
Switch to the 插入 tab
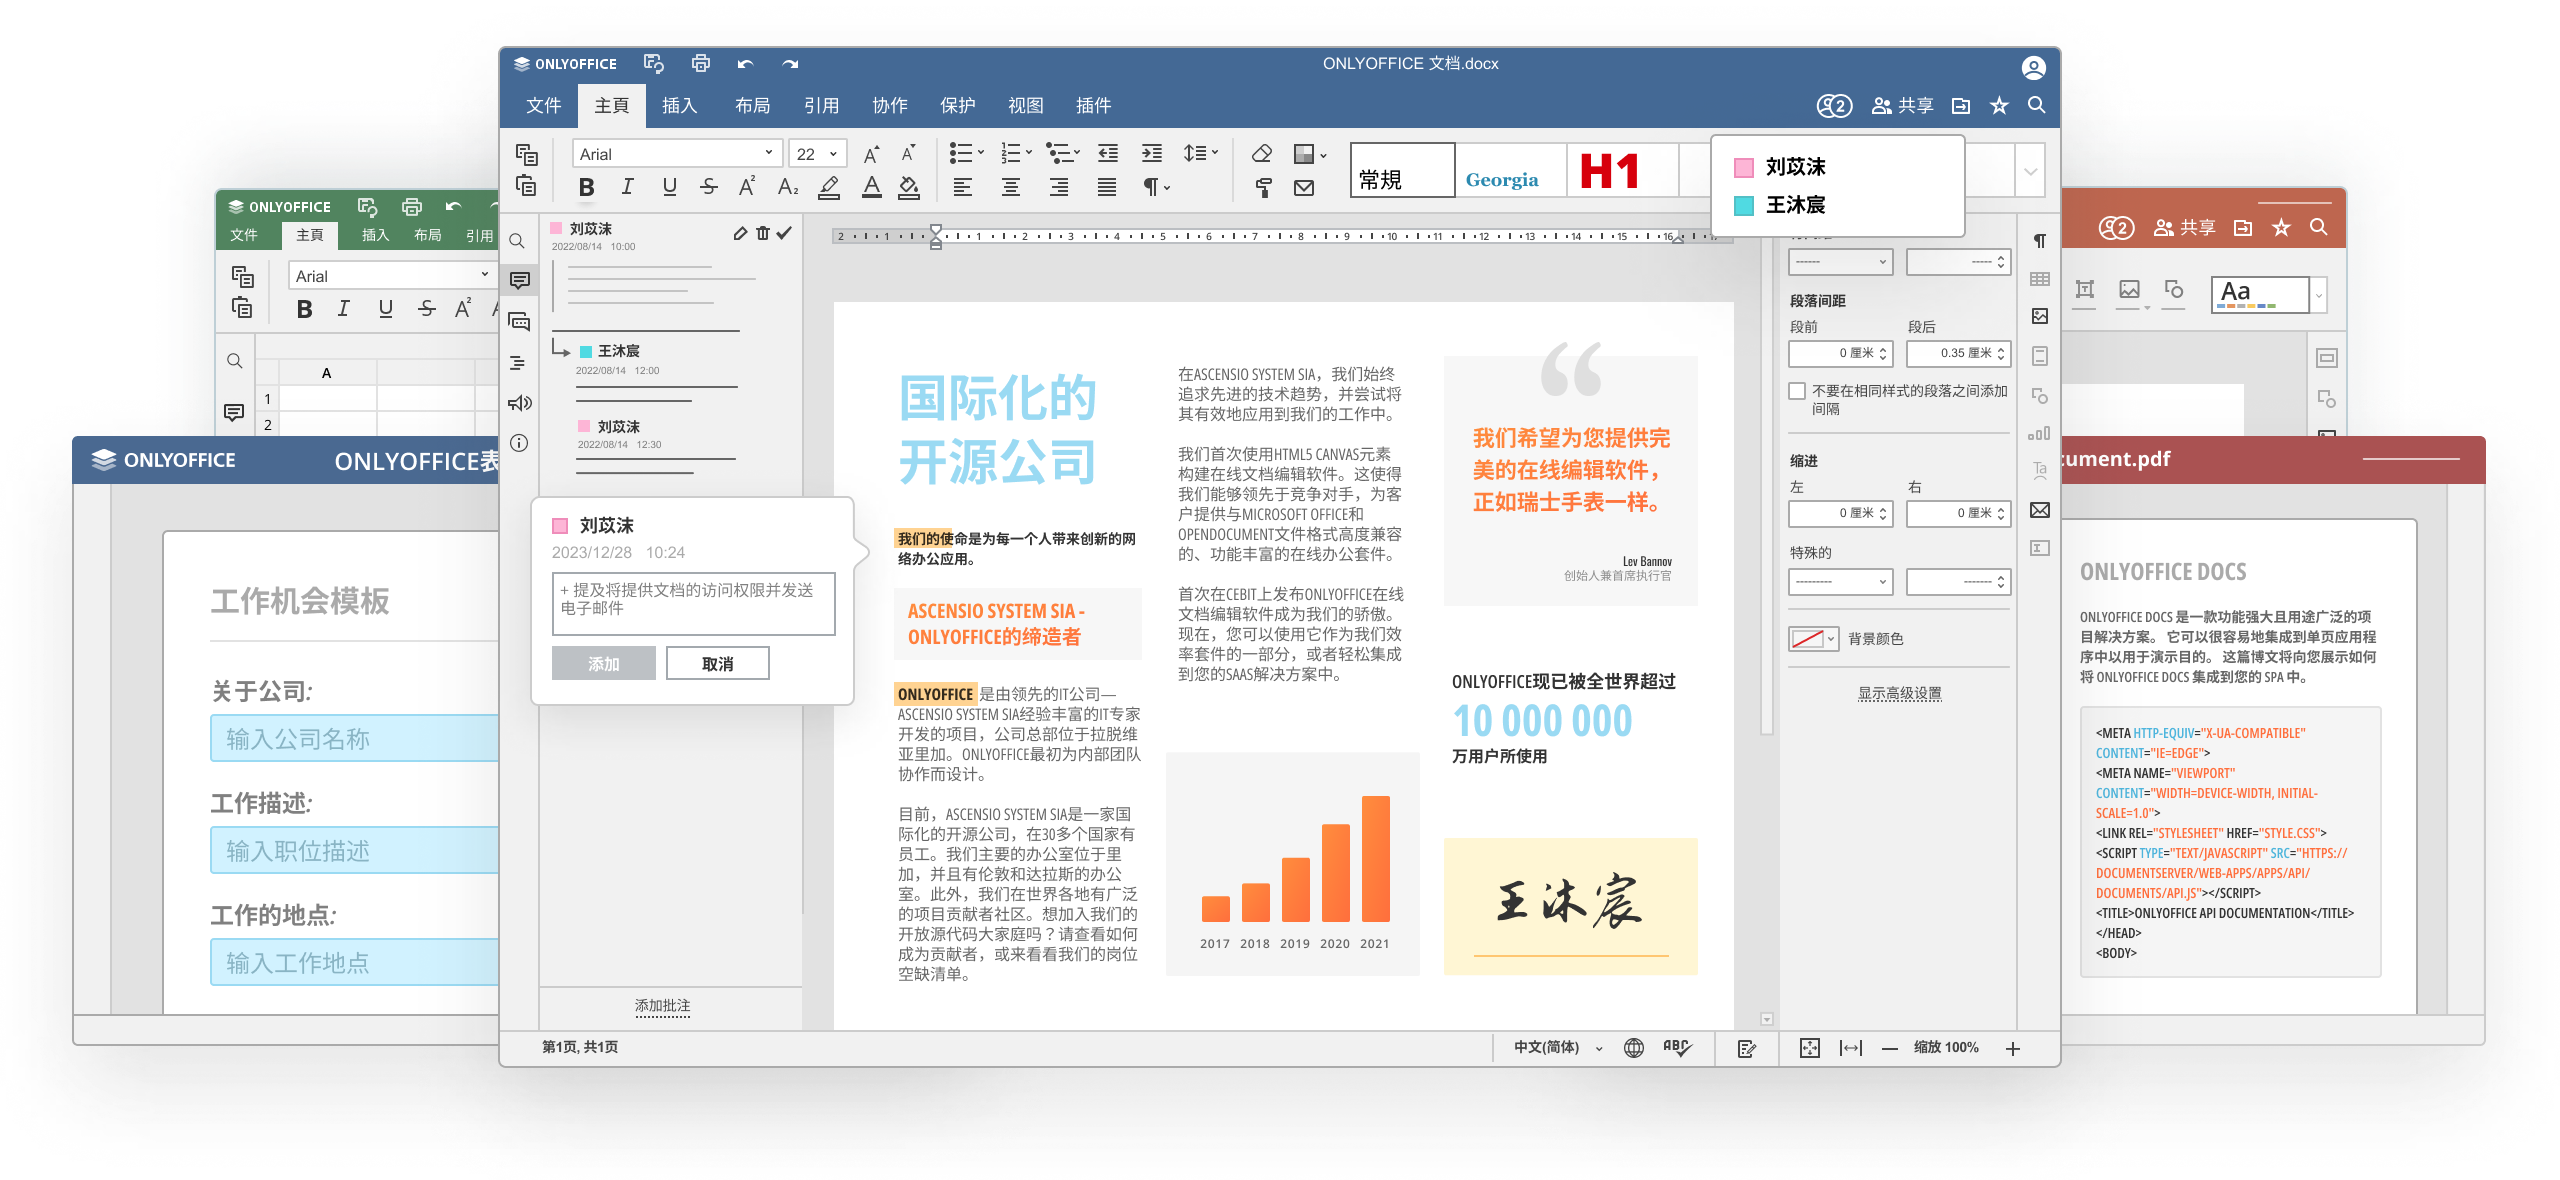pos(679,105)
